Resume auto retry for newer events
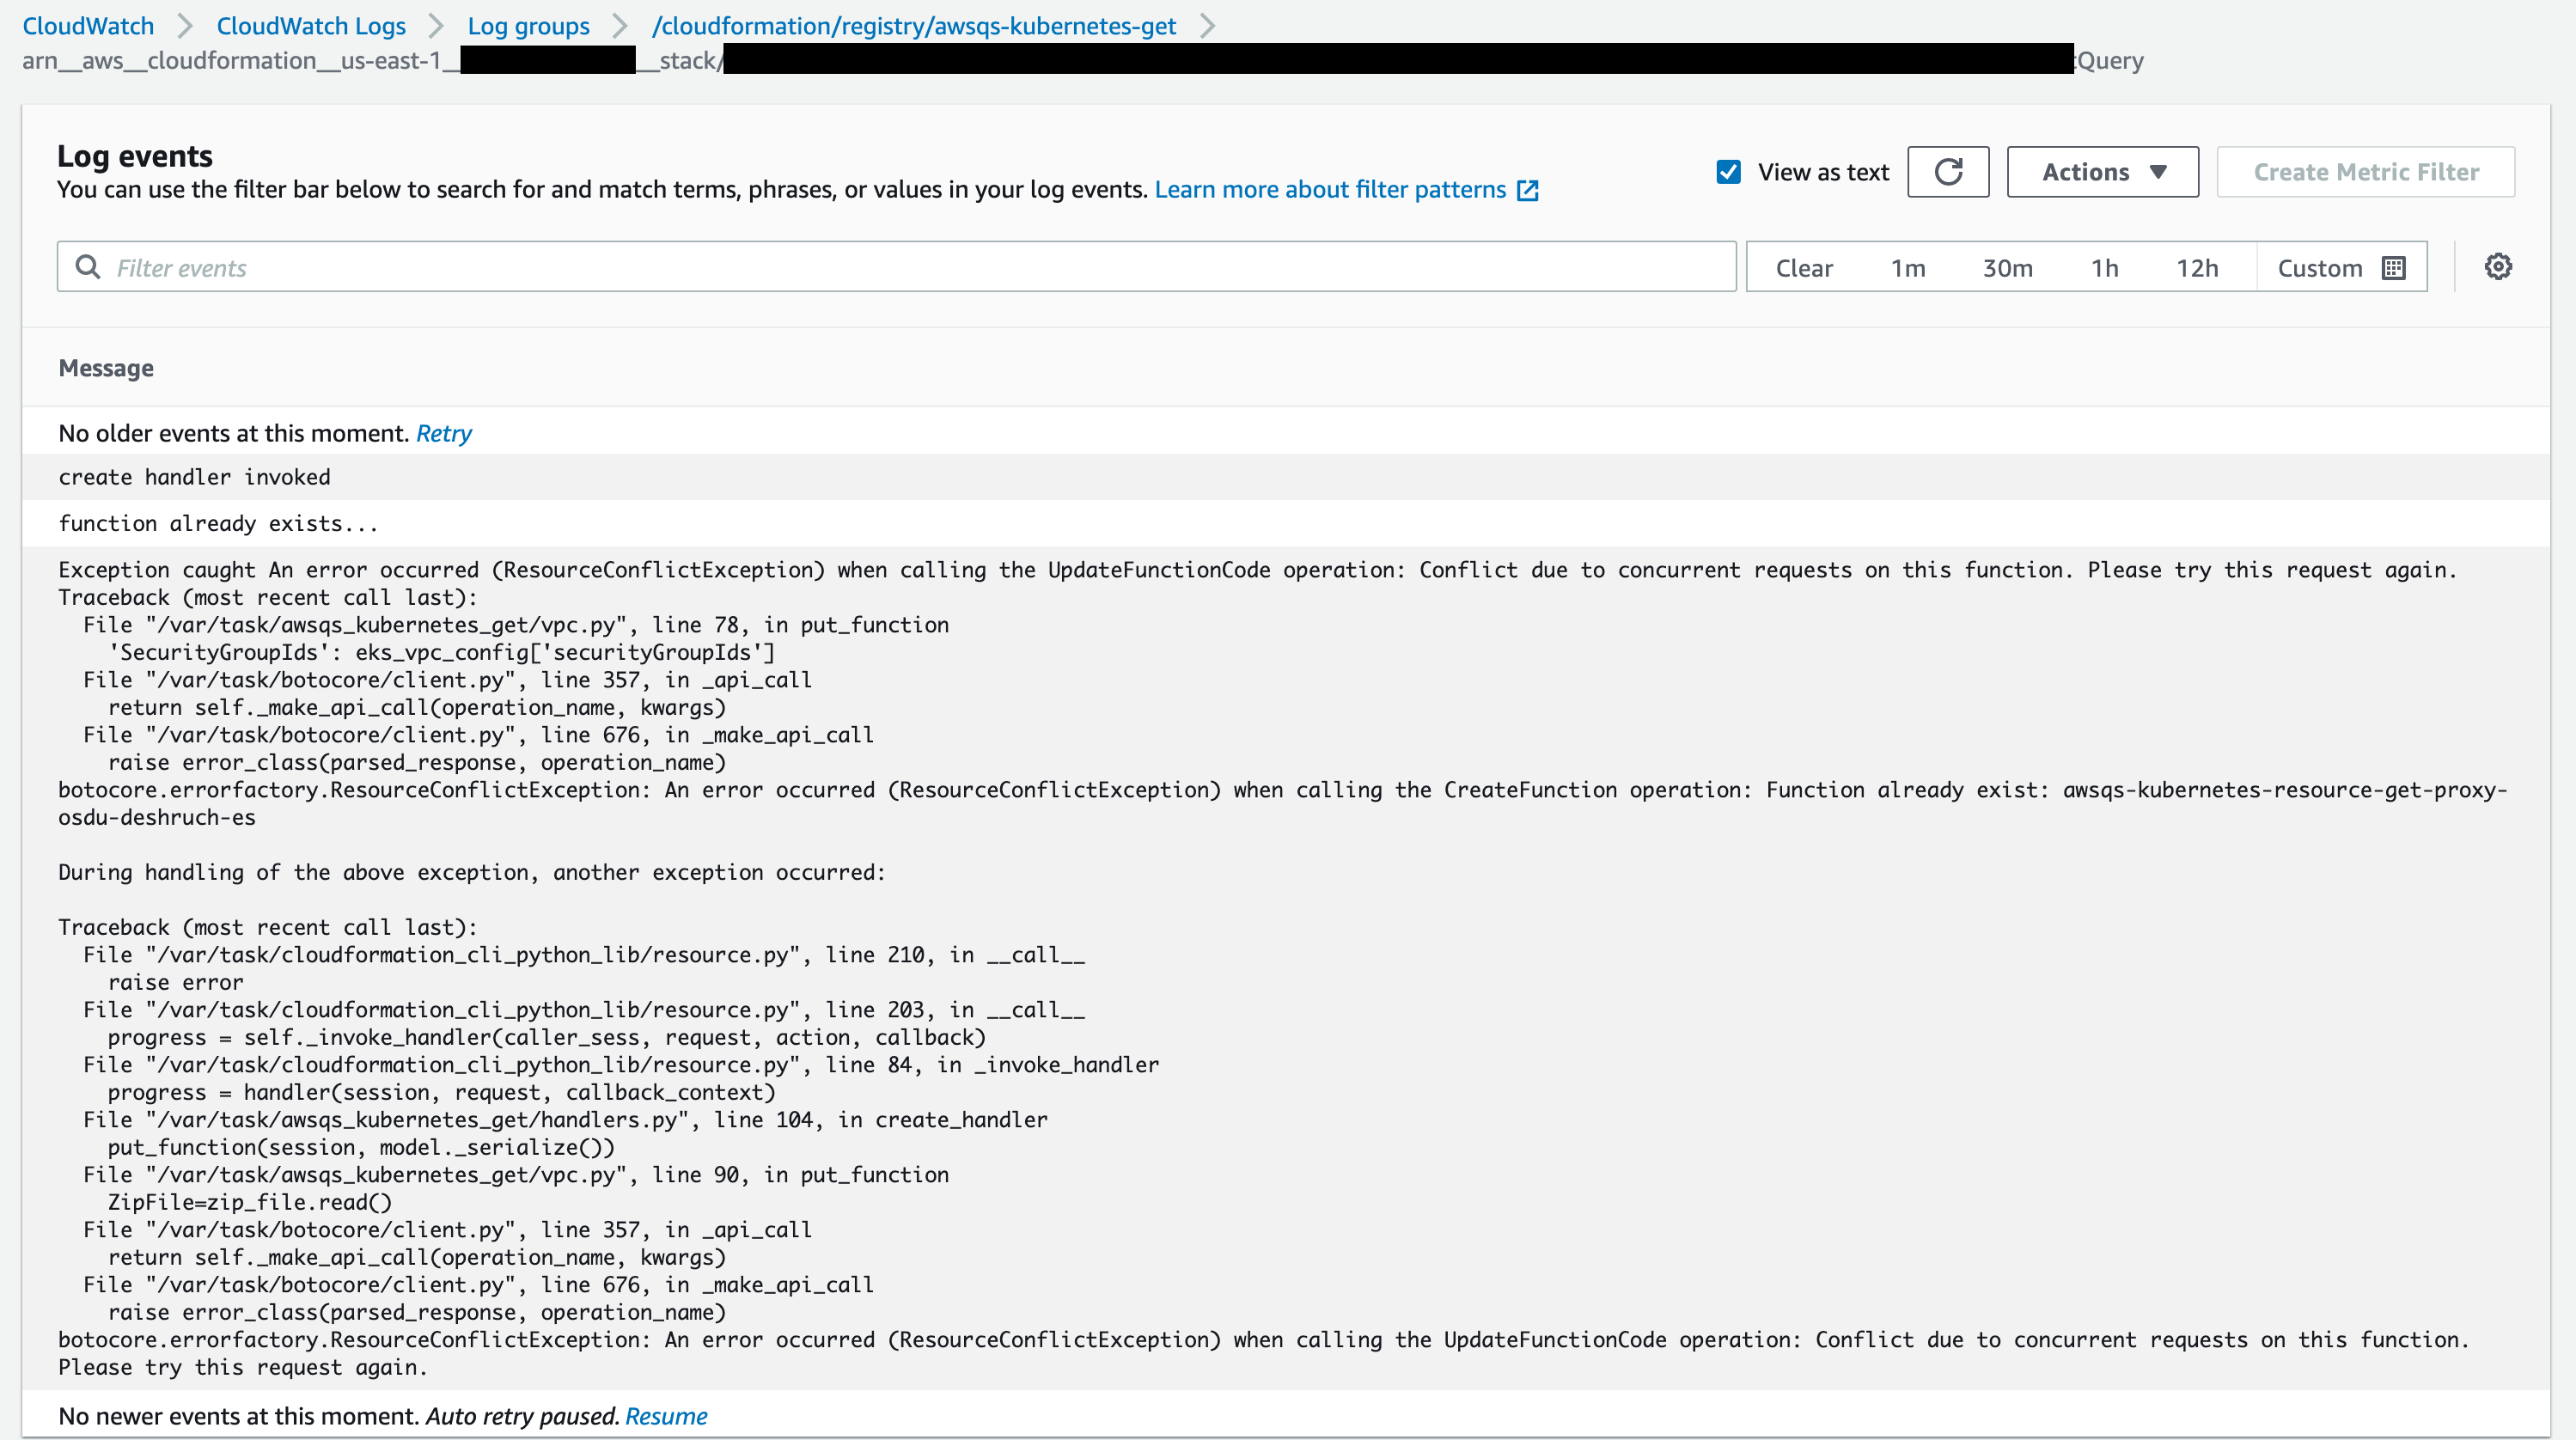Viewport: 2576px width, 1440px height. coord(665,1416)
